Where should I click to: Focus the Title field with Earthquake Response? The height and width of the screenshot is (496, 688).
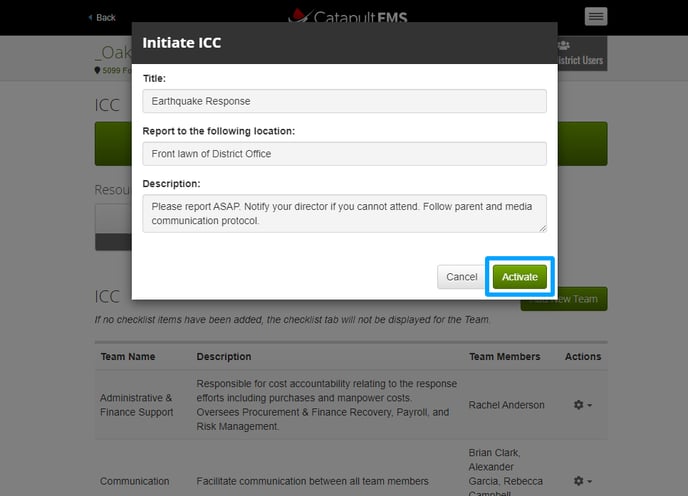[x=344, y=101]
